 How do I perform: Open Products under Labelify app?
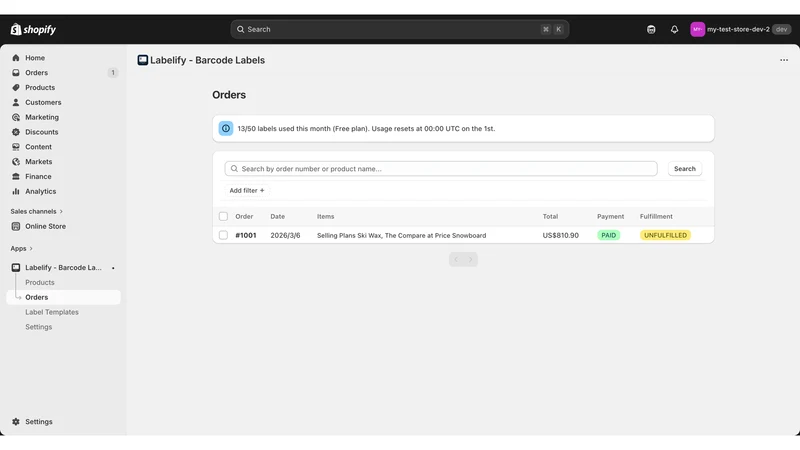click(40, 283)
